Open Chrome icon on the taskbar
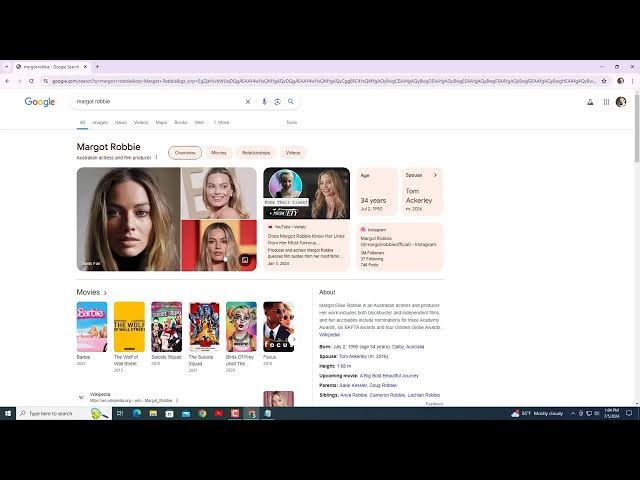Image resolution: width=640 pixels, height=480 pixels. [202, 413]
